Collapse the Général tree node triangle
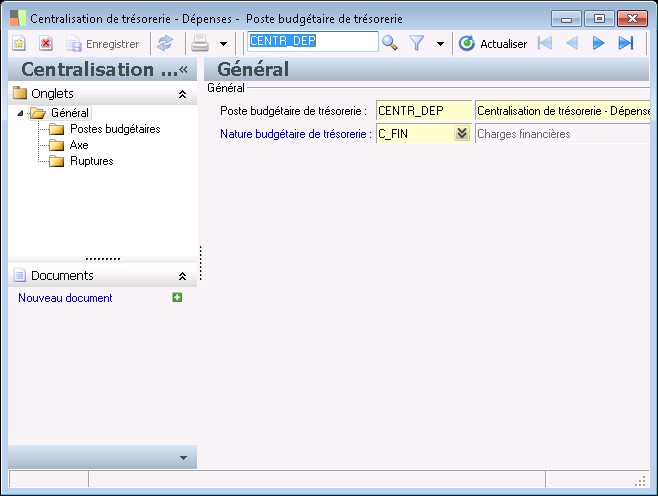The width and height of the screenshot is (658, 496). [x=20, y=113]
